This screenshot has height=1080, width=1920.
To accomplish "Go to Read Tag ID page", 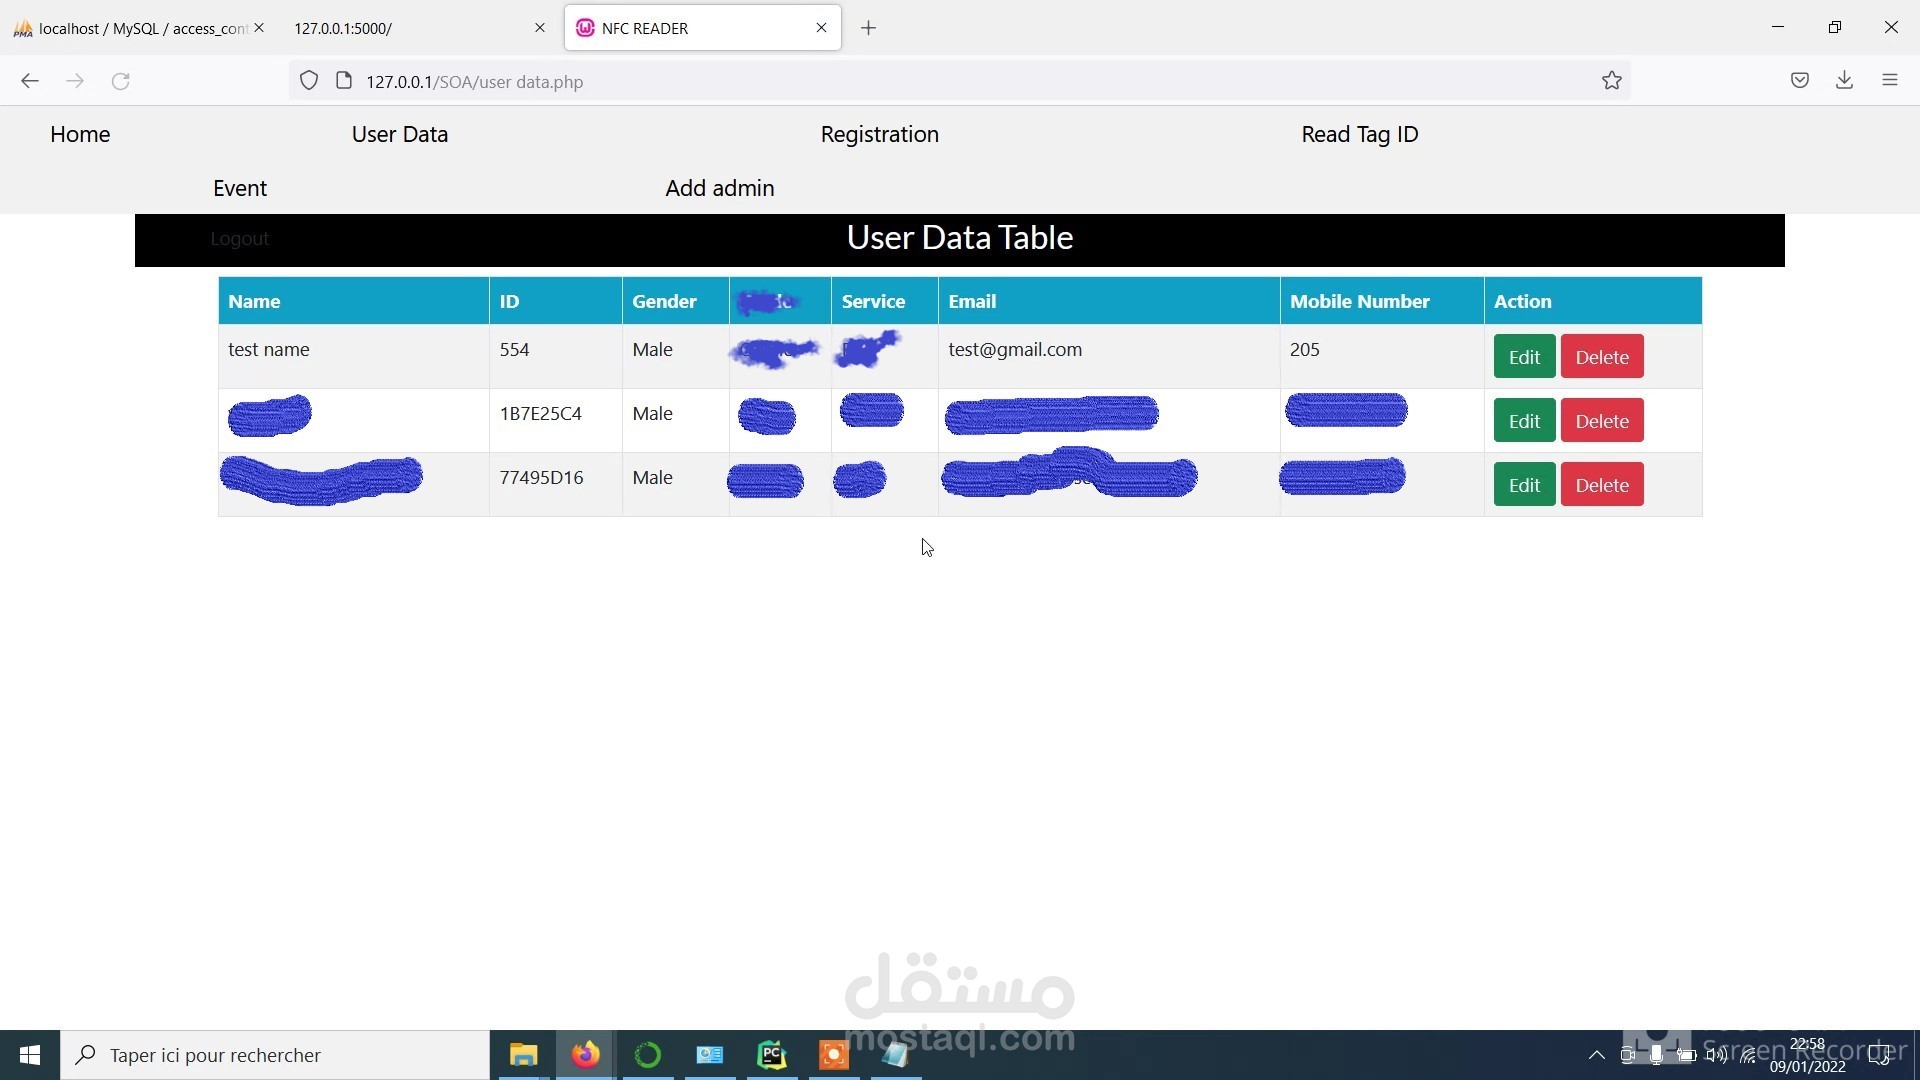I will coord(1359,134).
